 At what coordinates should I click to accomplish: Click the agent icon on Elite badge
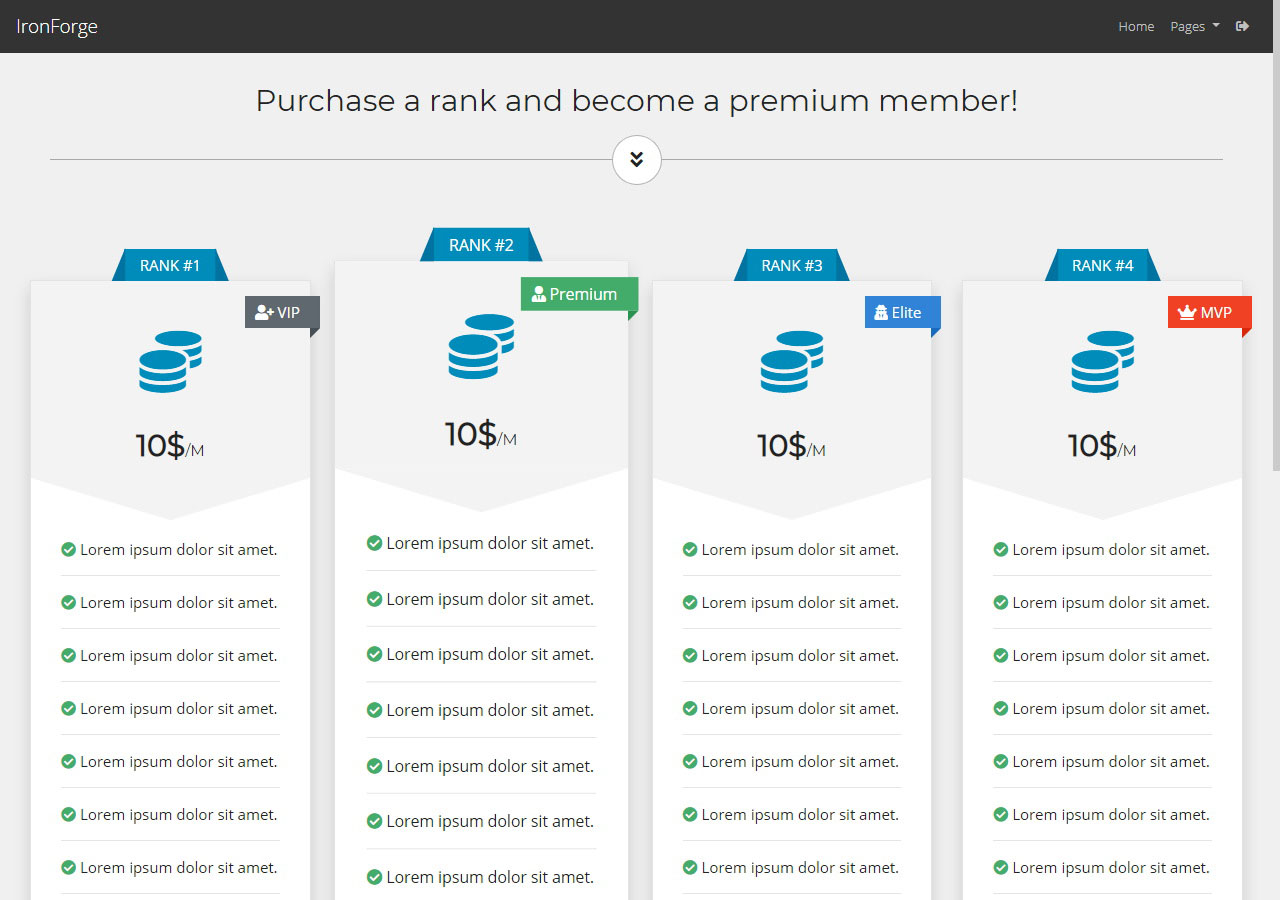click(x=881, y=313)
